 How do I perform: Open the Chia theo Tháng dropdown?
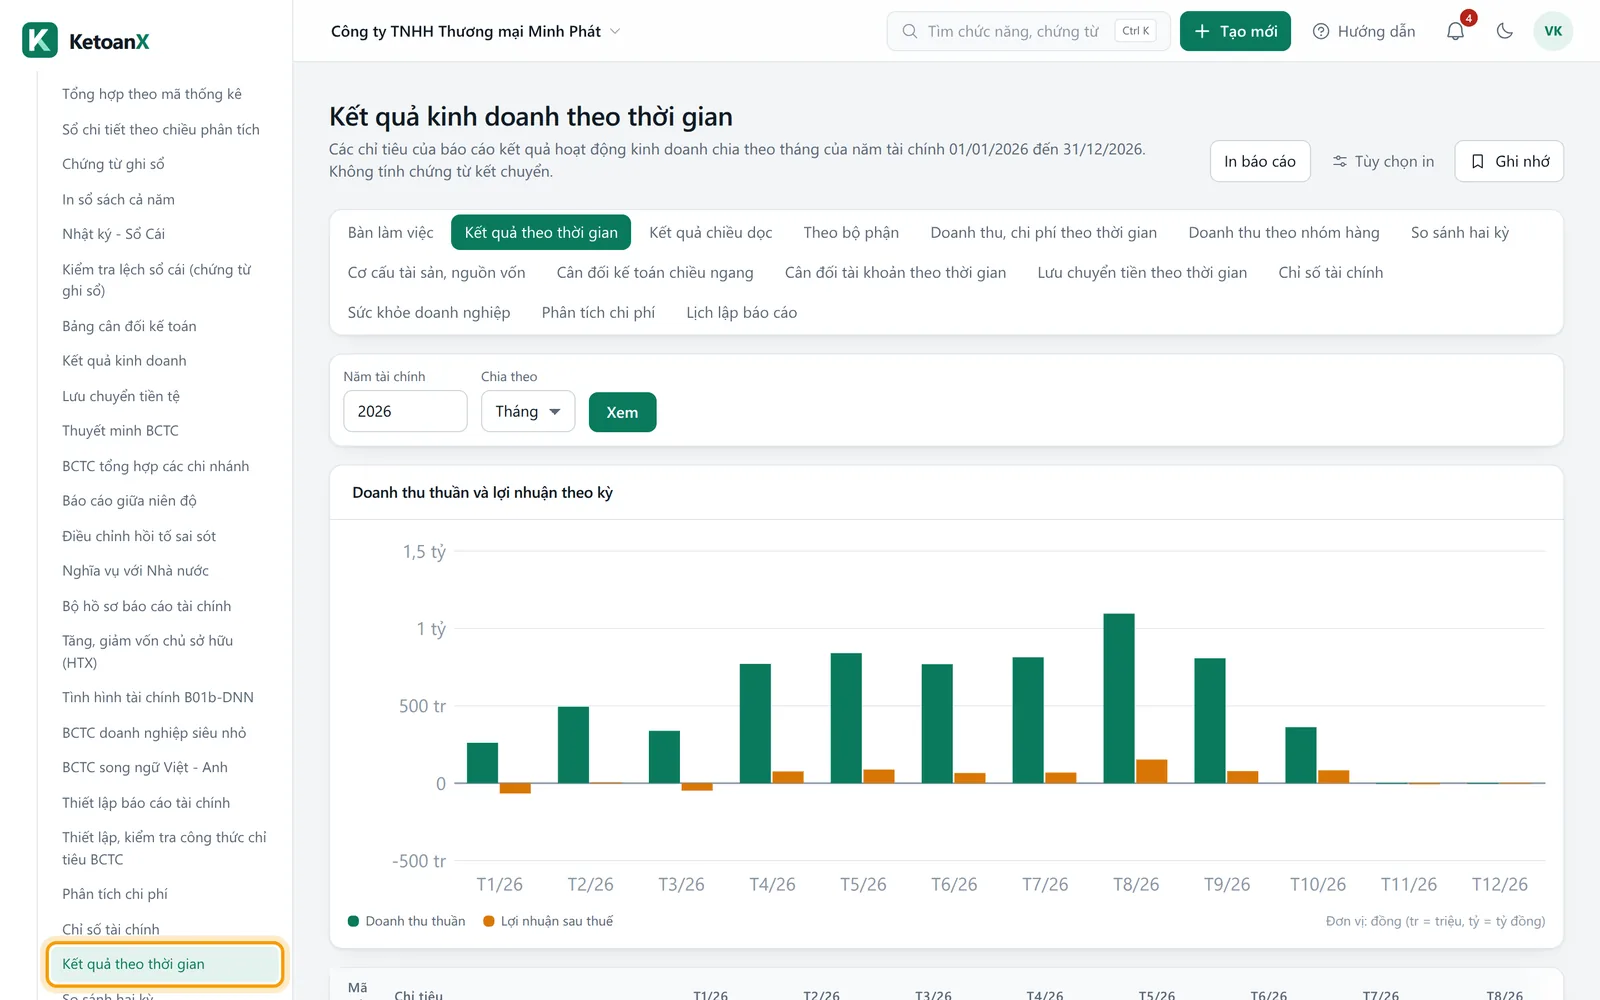coord(528,411)
